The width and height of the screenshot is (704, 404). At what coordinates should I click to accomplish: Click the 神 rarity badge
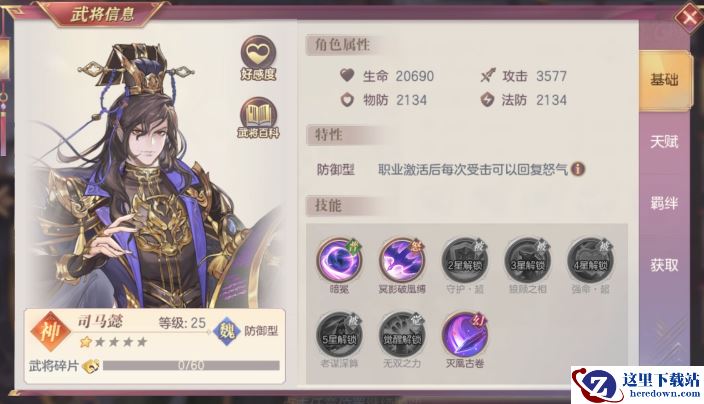click(x=50, y=332)
